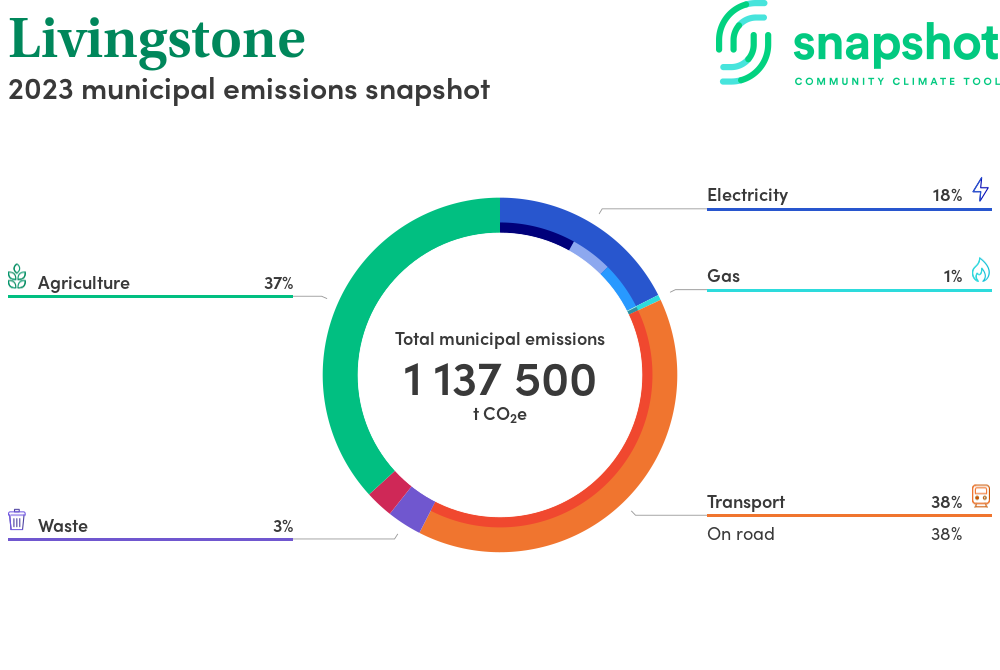Click the crimson segment beside Waste

[390, 491]
